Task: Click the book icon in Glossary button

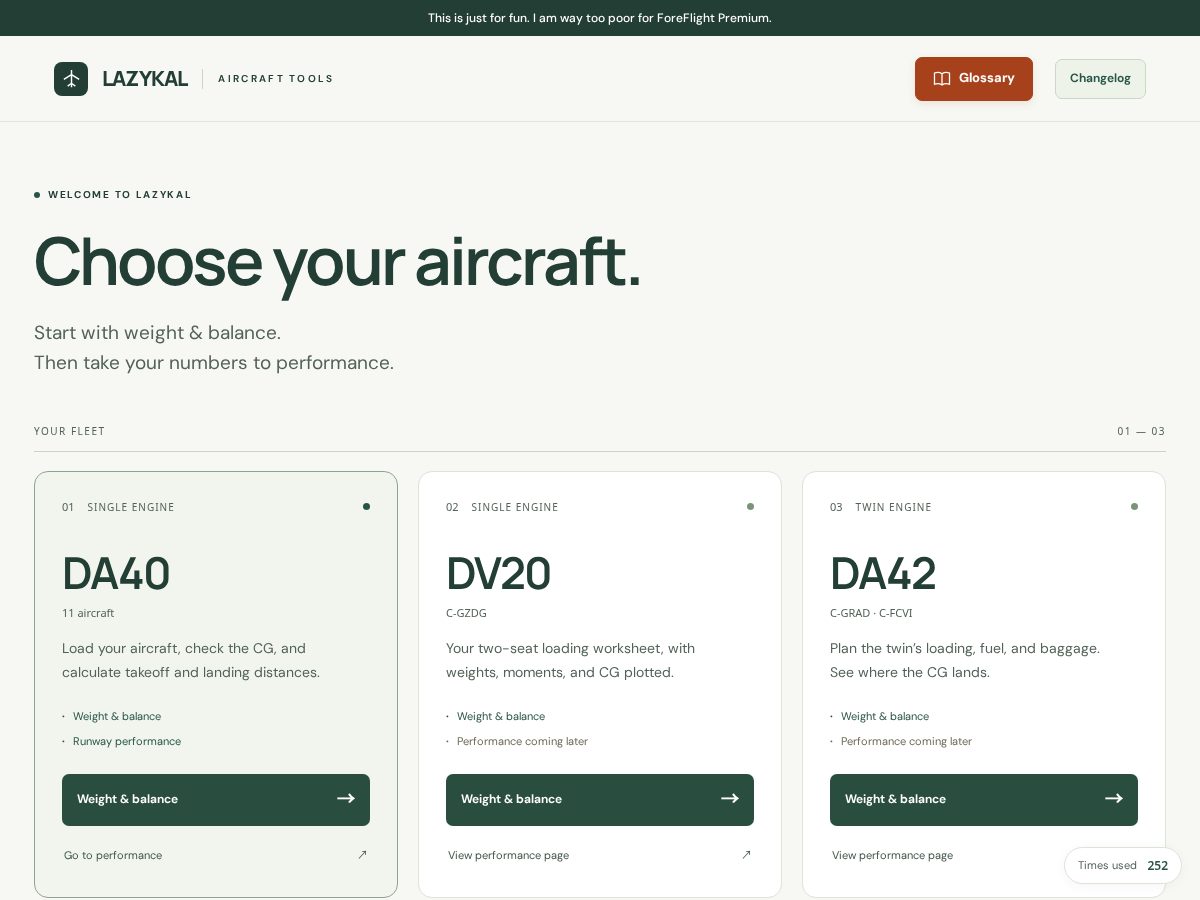Action: coord(942,79)
